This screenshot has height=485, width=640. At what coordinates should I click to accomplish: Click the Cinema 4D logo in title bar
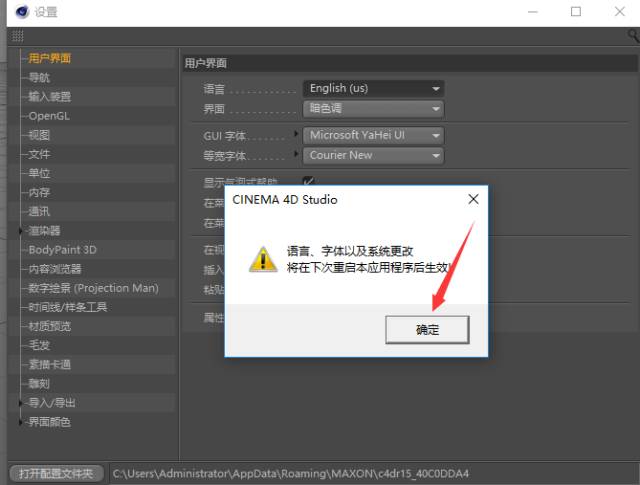click(x=18, y=12)
